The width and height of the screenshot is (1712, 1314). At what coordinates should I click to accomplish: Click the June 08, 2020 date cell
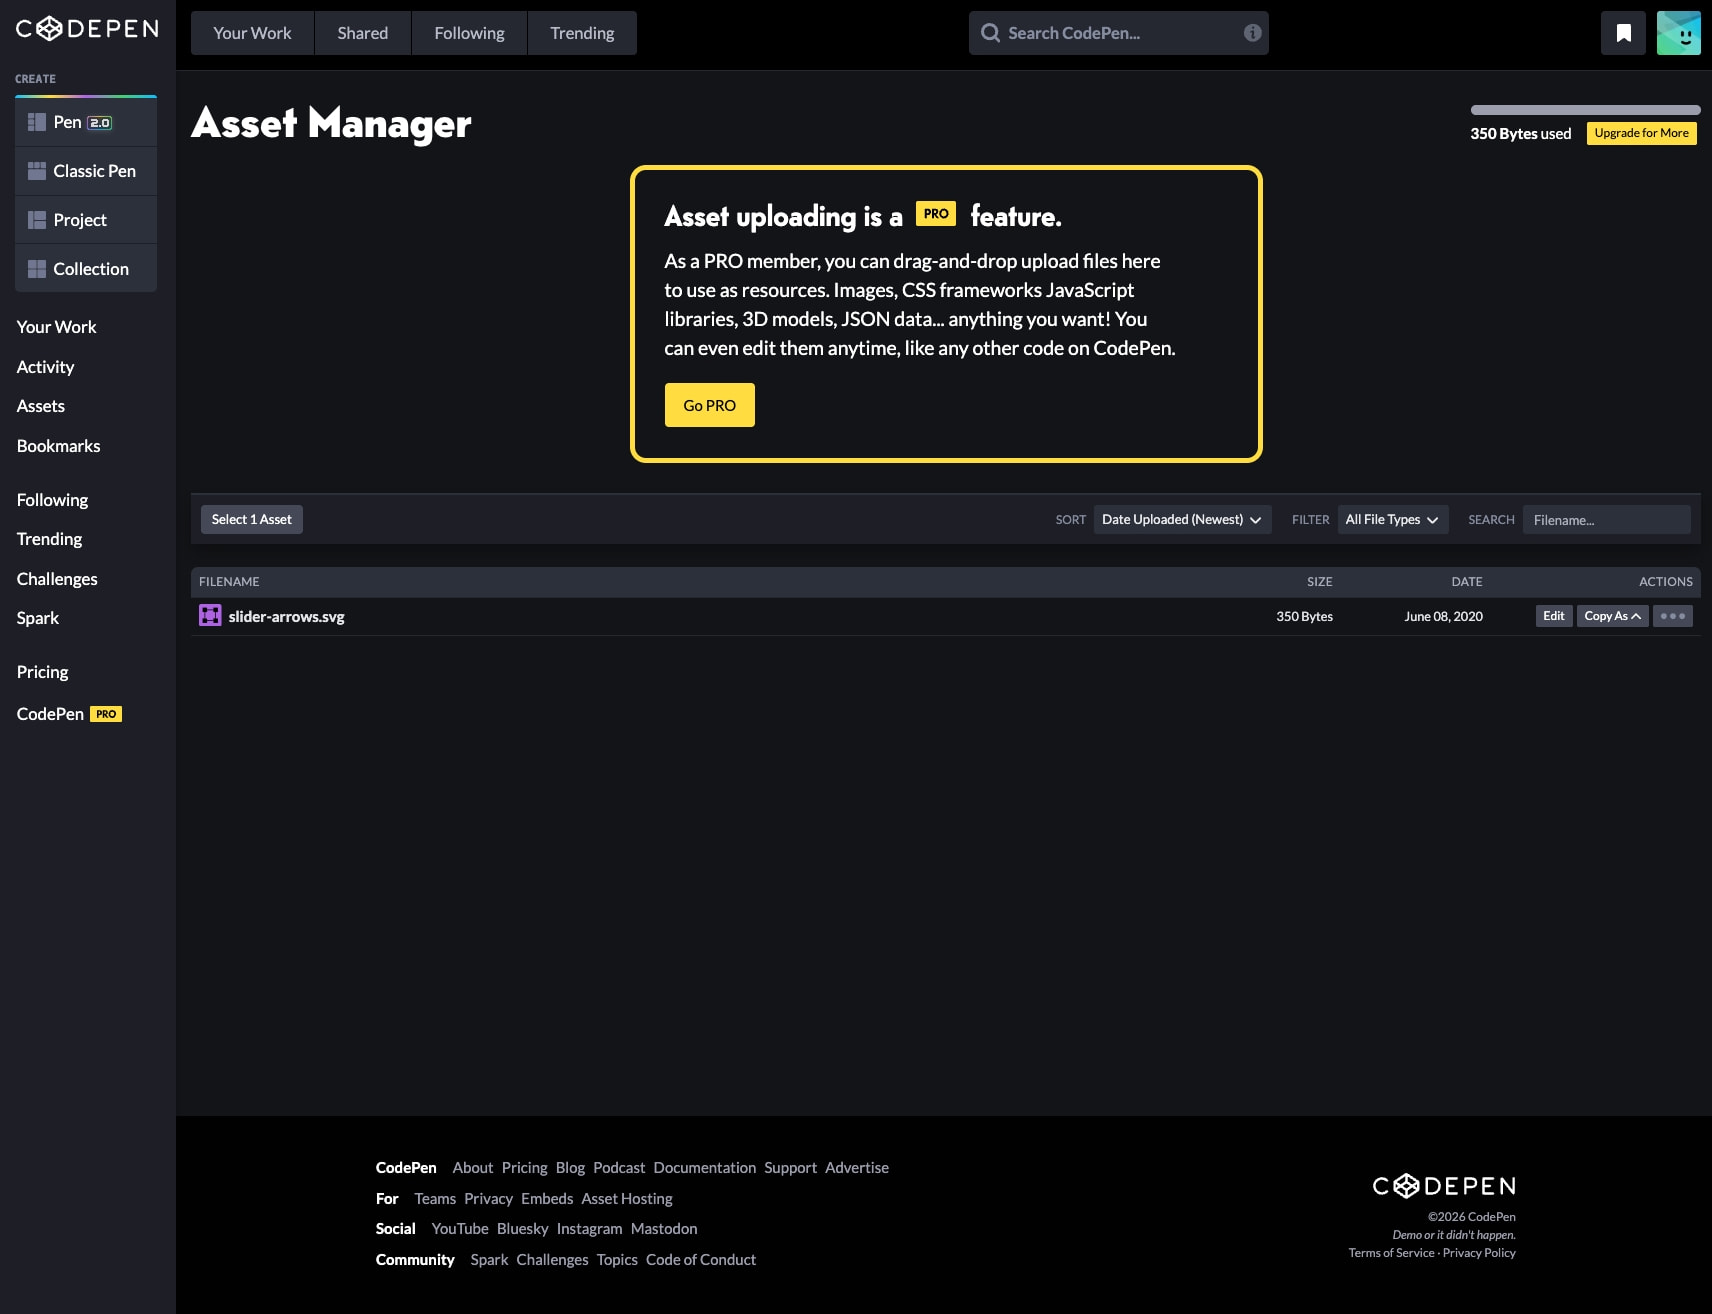coord(1444,616)
